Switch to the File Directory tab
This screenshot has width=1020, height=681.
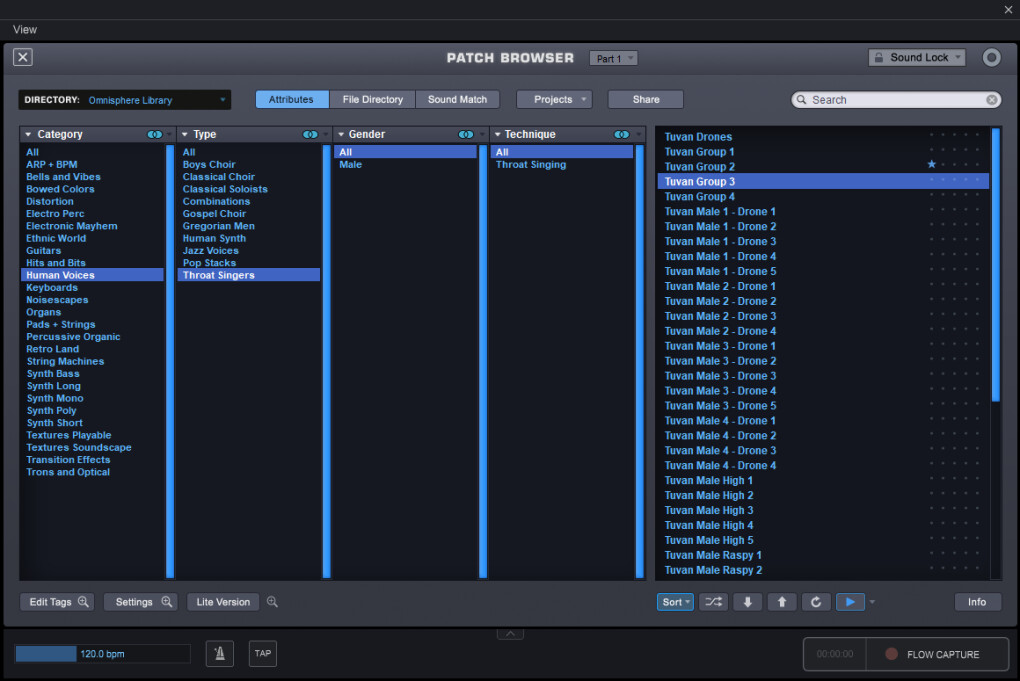click(x=373, y=100)
